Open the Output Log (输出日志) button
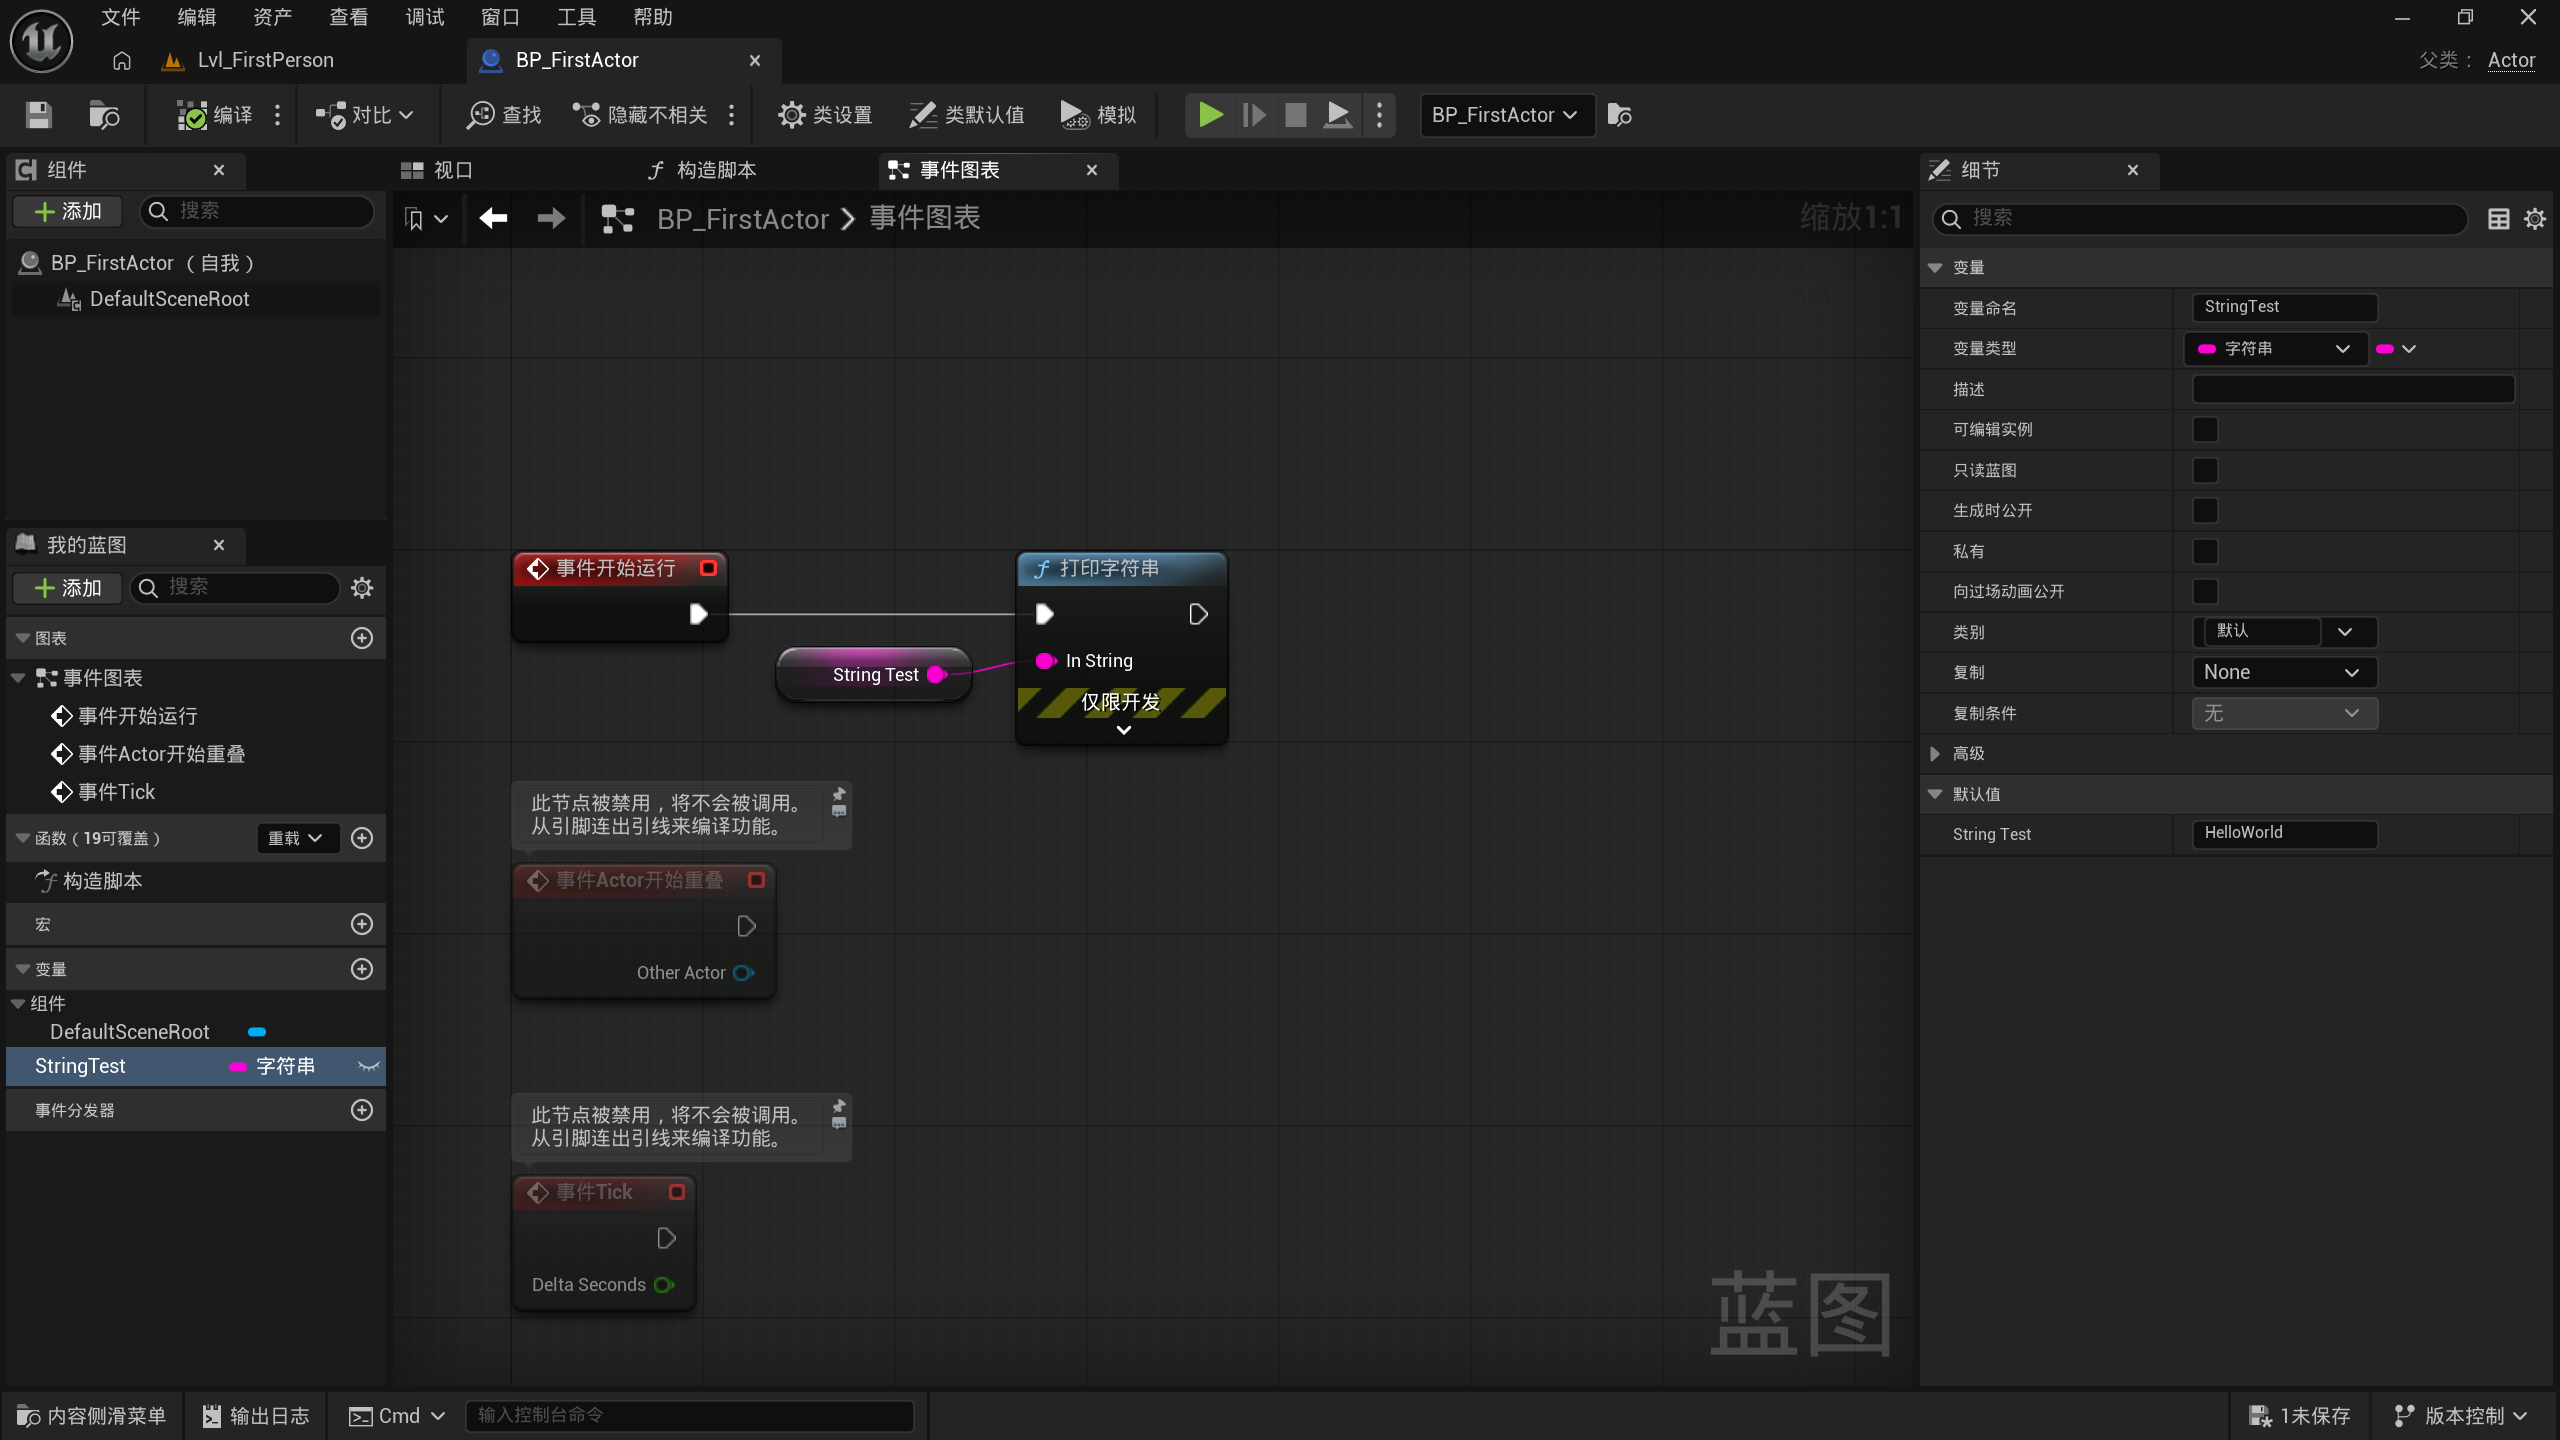Screen dimensions: 2560x1440 256,1416
